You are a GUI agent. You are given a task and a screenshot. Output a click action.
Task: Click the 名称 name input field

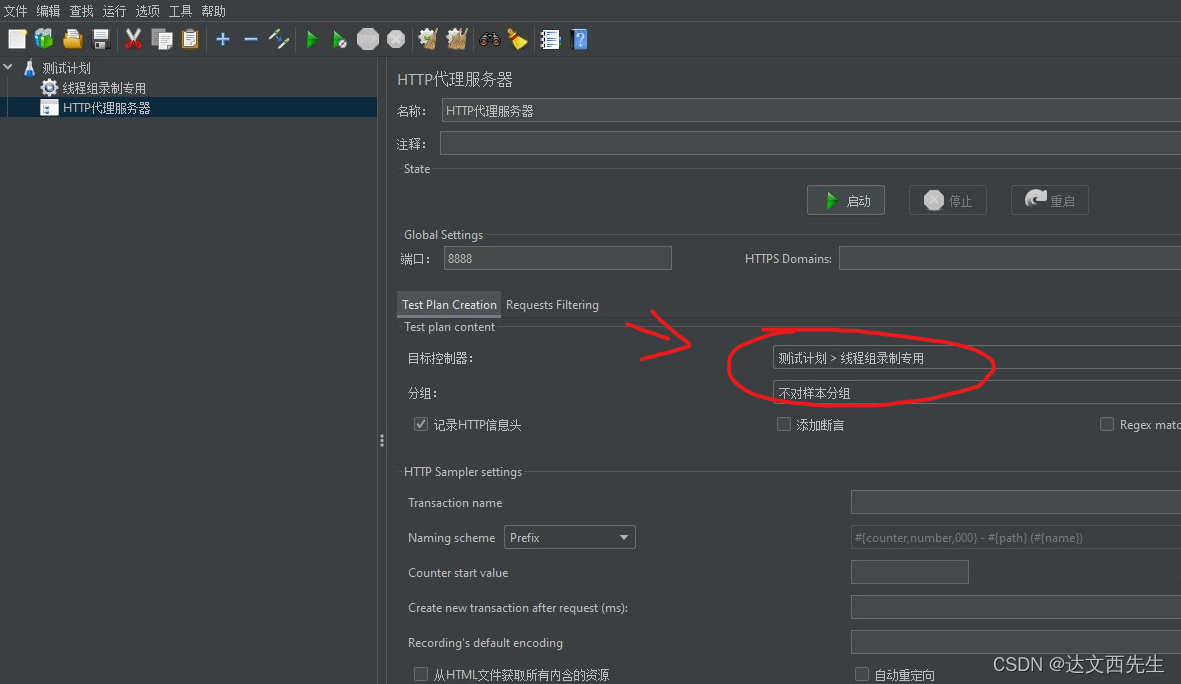point(811,111)
